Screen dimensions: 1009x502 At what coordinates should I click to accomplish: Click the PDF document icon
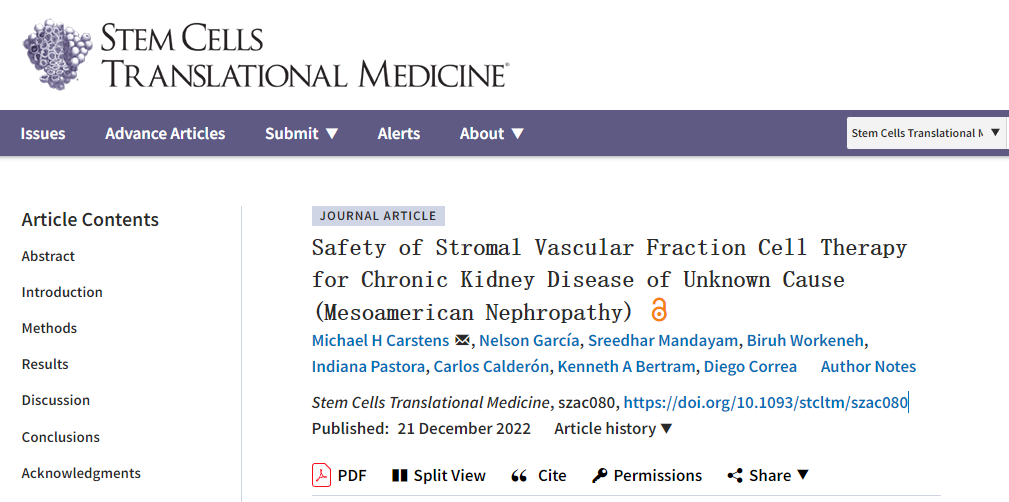click(x=321, y=475)
